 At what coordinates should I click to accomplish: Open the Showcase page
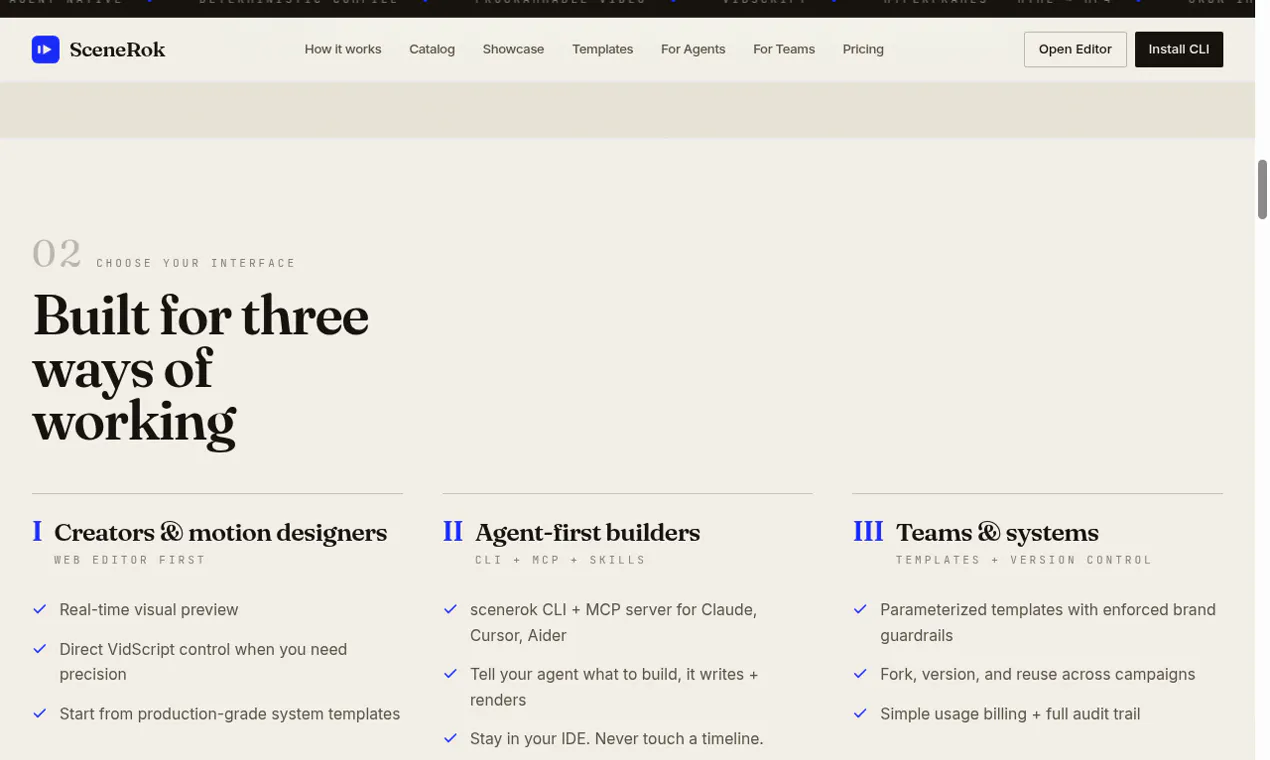pyautogui.click(x=513, y=49)
